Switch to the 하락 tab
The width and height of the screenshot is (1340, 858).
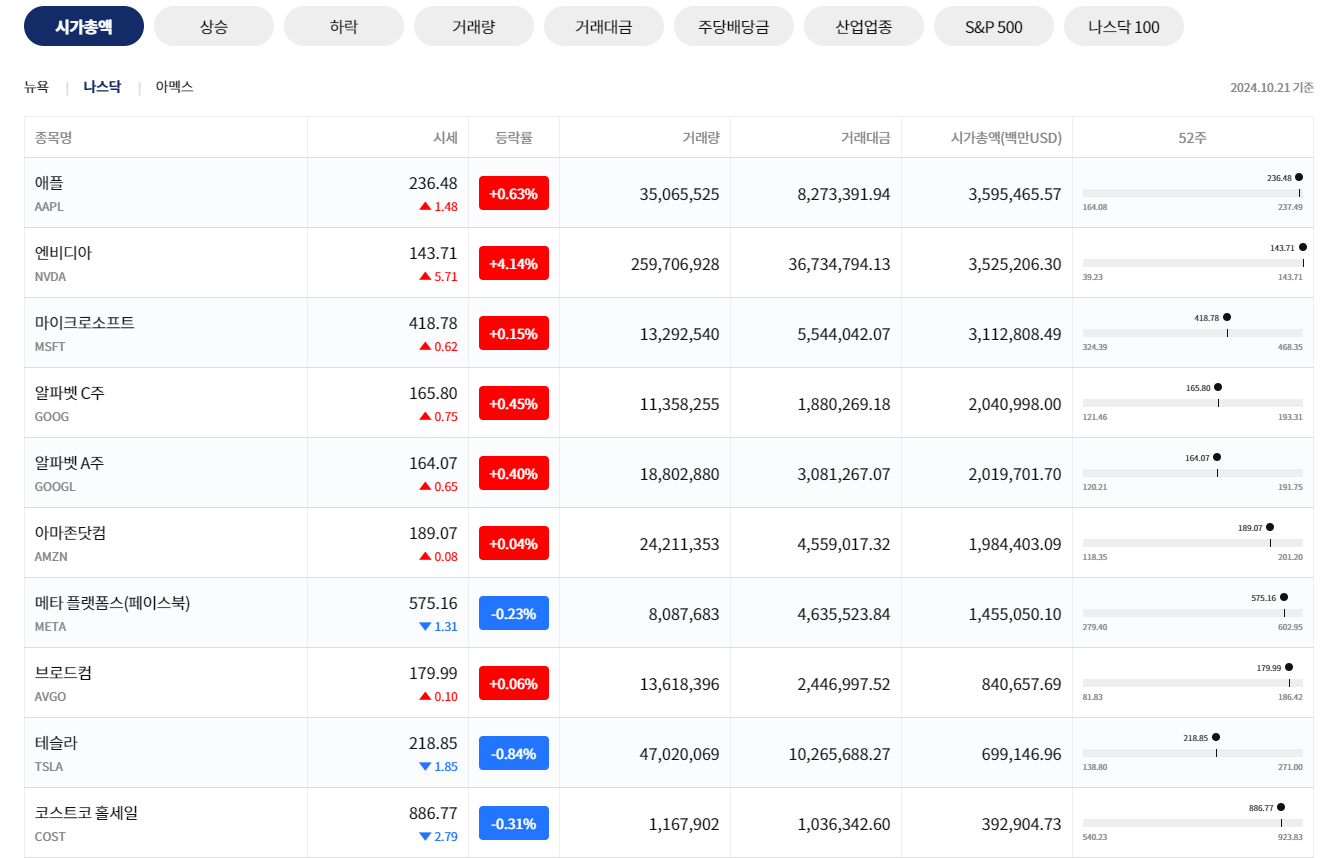click(x=344, y=26)
